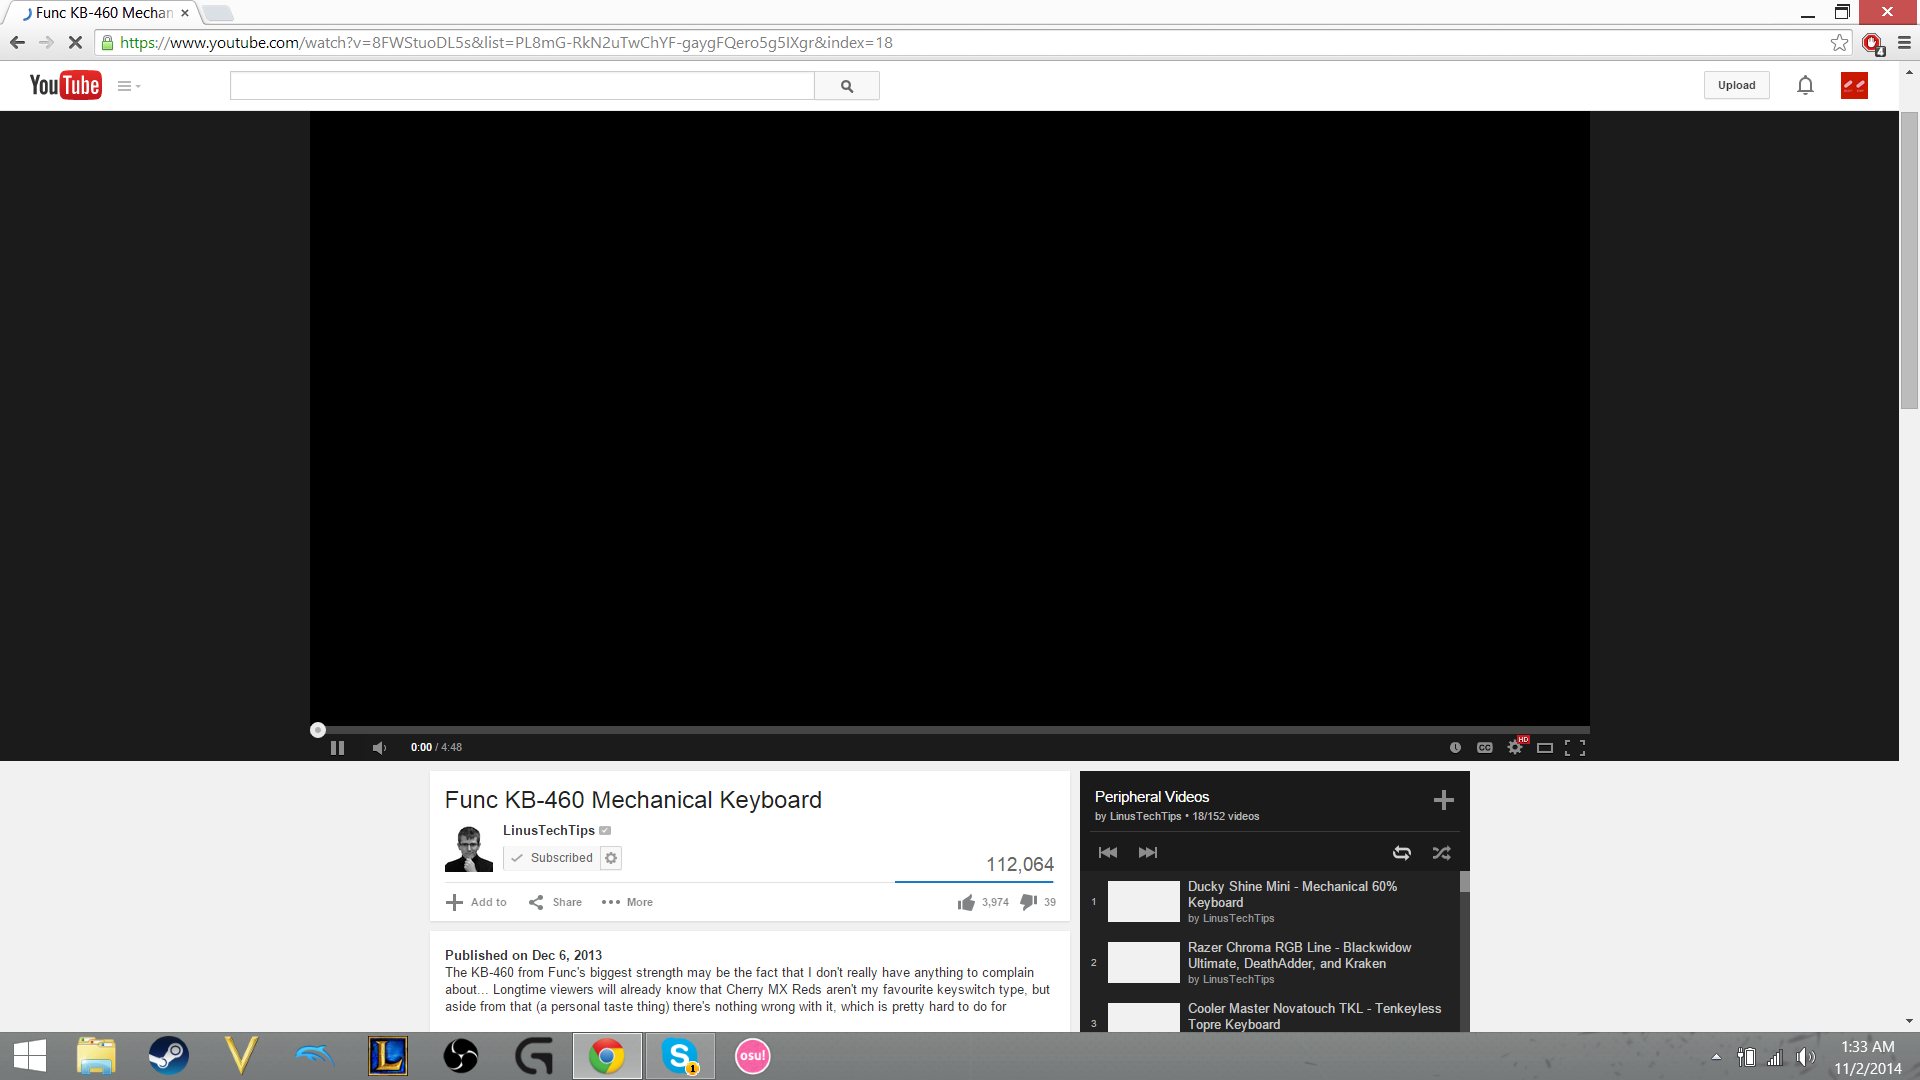
Task: Toggle closed captions in player
Action: pyautogui.click(x=1485, y=747)
